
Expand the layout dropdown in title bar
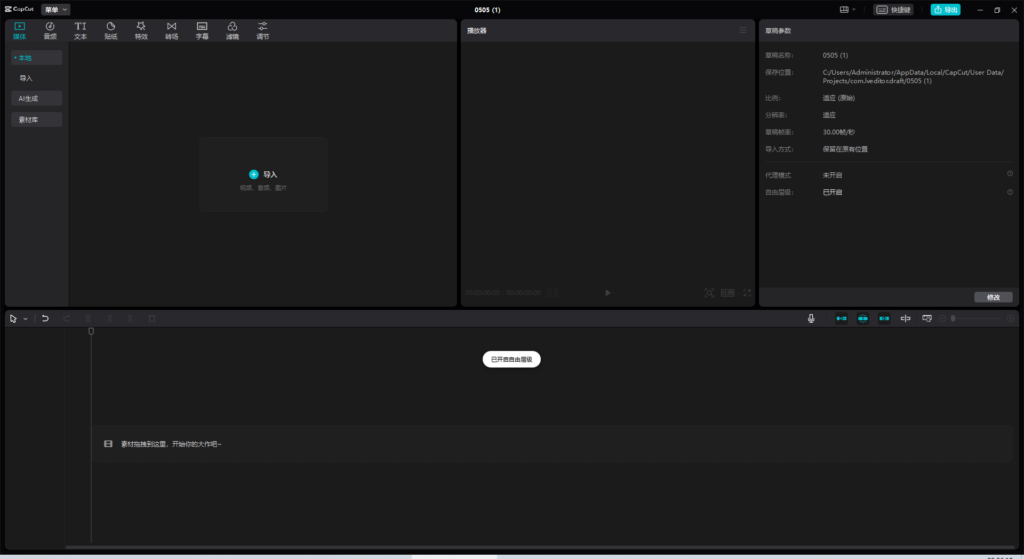click(x=848, y=9)
